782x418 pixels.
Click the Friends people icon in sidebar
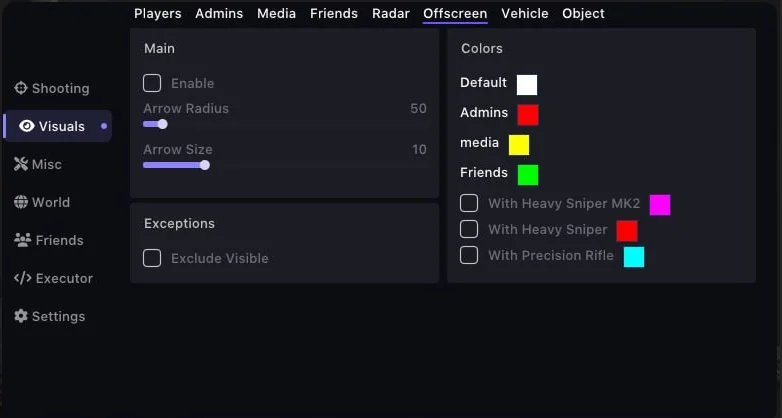(21, 240)
